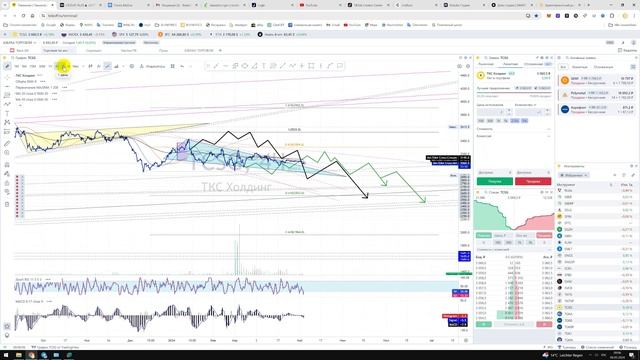Open the more menu for Пересечение MA/EMA indicator
640x360 pixels.
64,87
